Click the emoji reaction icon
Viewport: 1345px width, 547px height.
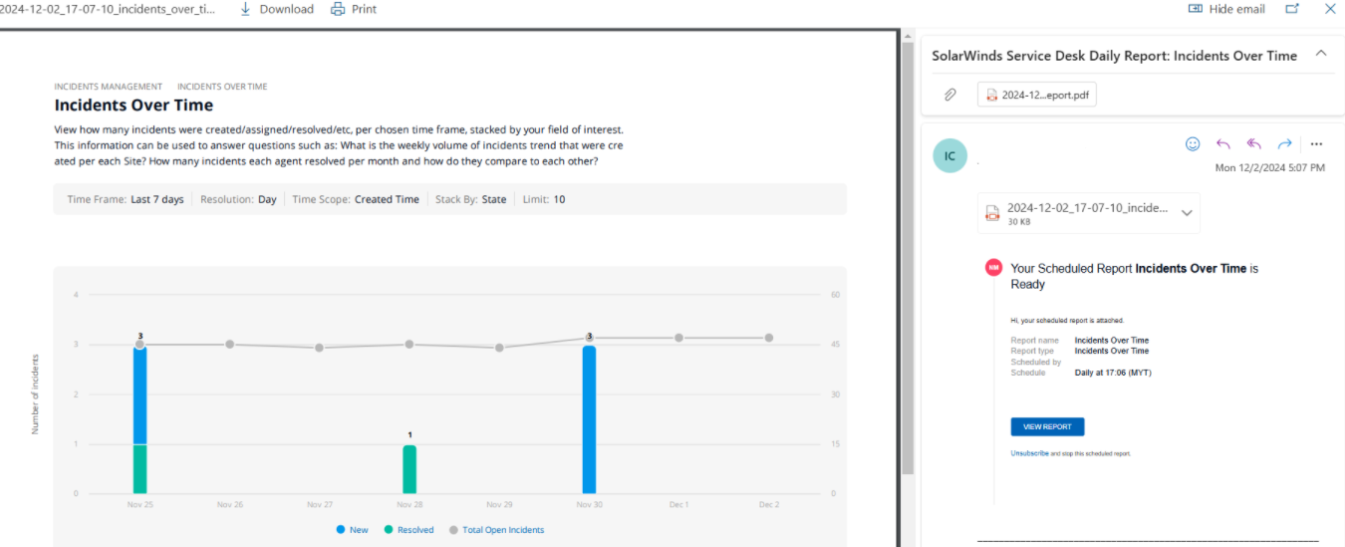1192,144
